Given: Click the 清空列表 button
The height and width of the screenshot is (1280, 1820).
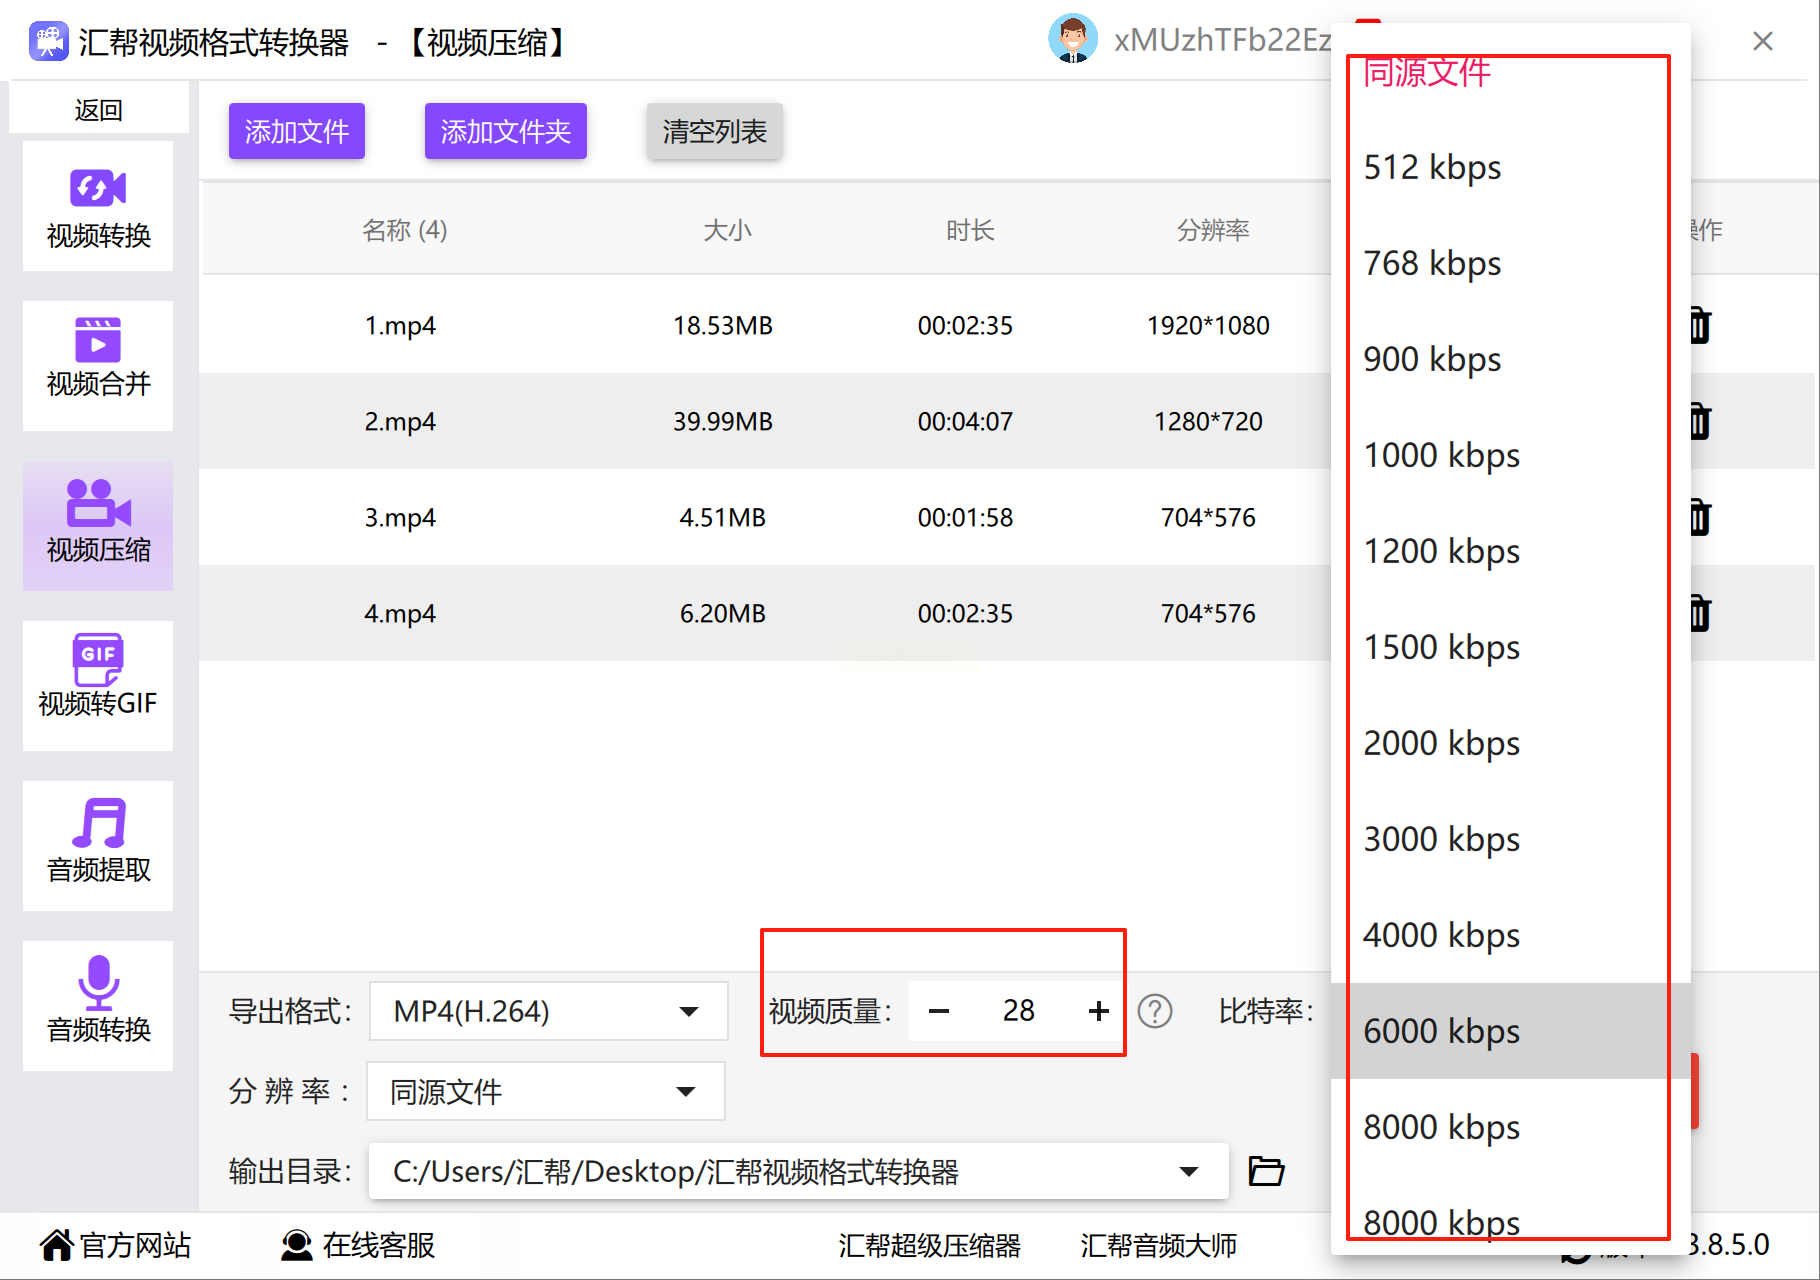Looking at the screenshot, I should pyautogui.click(x=714, y=131).
